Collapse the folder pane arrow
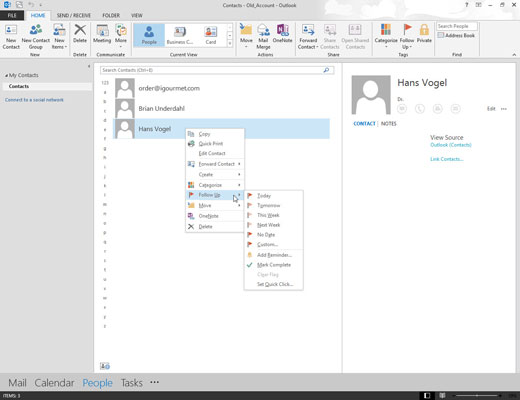The width and height of the screenshot is (520, 400). (x=89, y=66)
